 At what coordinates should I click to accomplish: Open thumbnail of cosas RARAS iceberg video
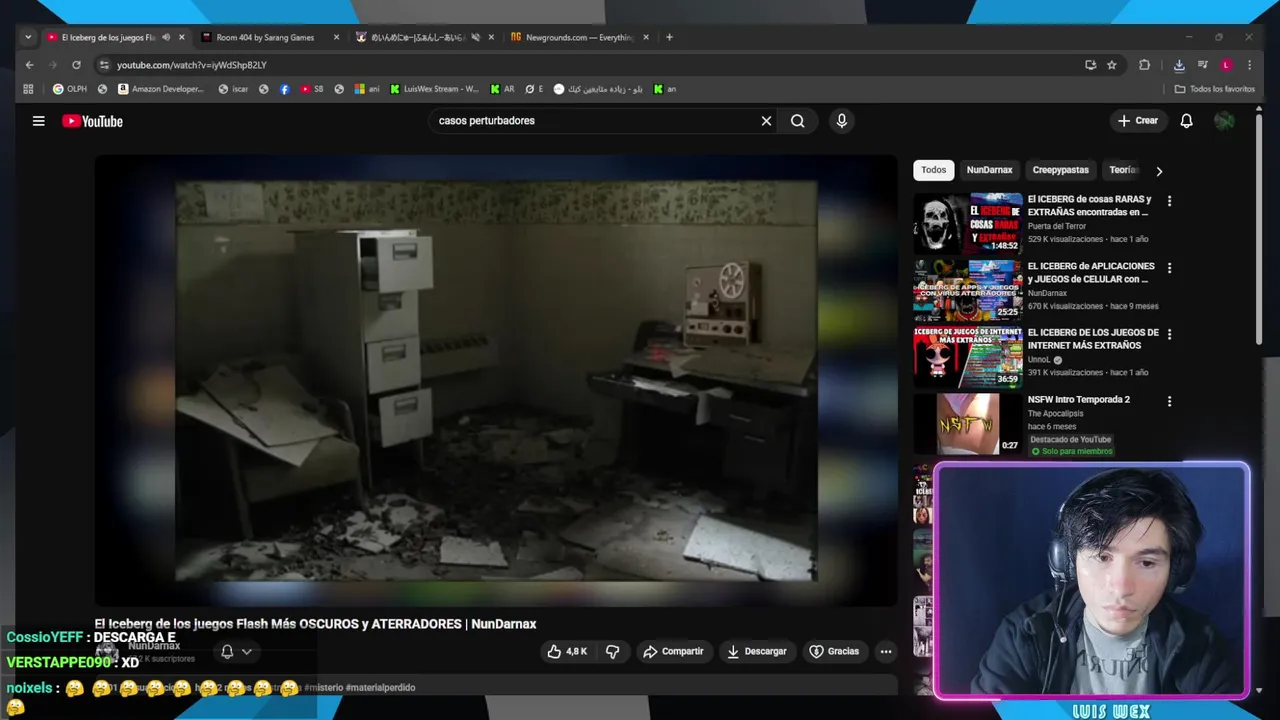[x=967, y=223]
